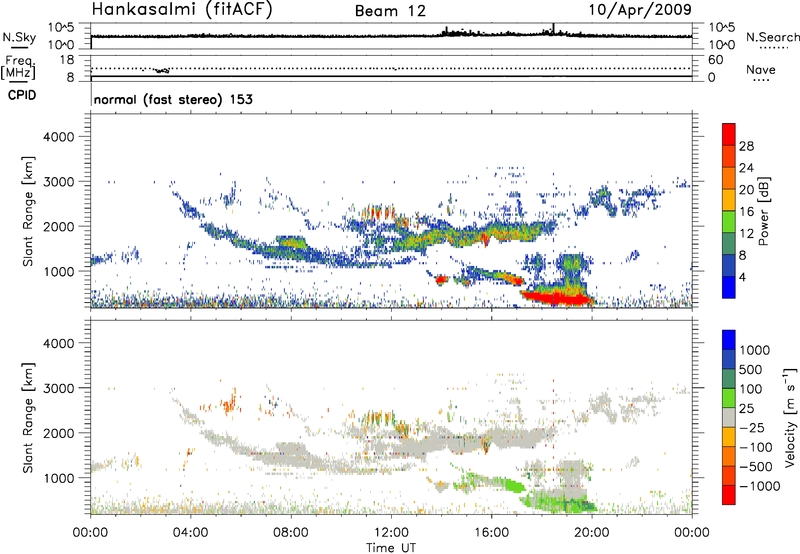This screenshot has width=800, height=554.
Task: Click the Nave legend label
Action: click(x=760, y=69)
